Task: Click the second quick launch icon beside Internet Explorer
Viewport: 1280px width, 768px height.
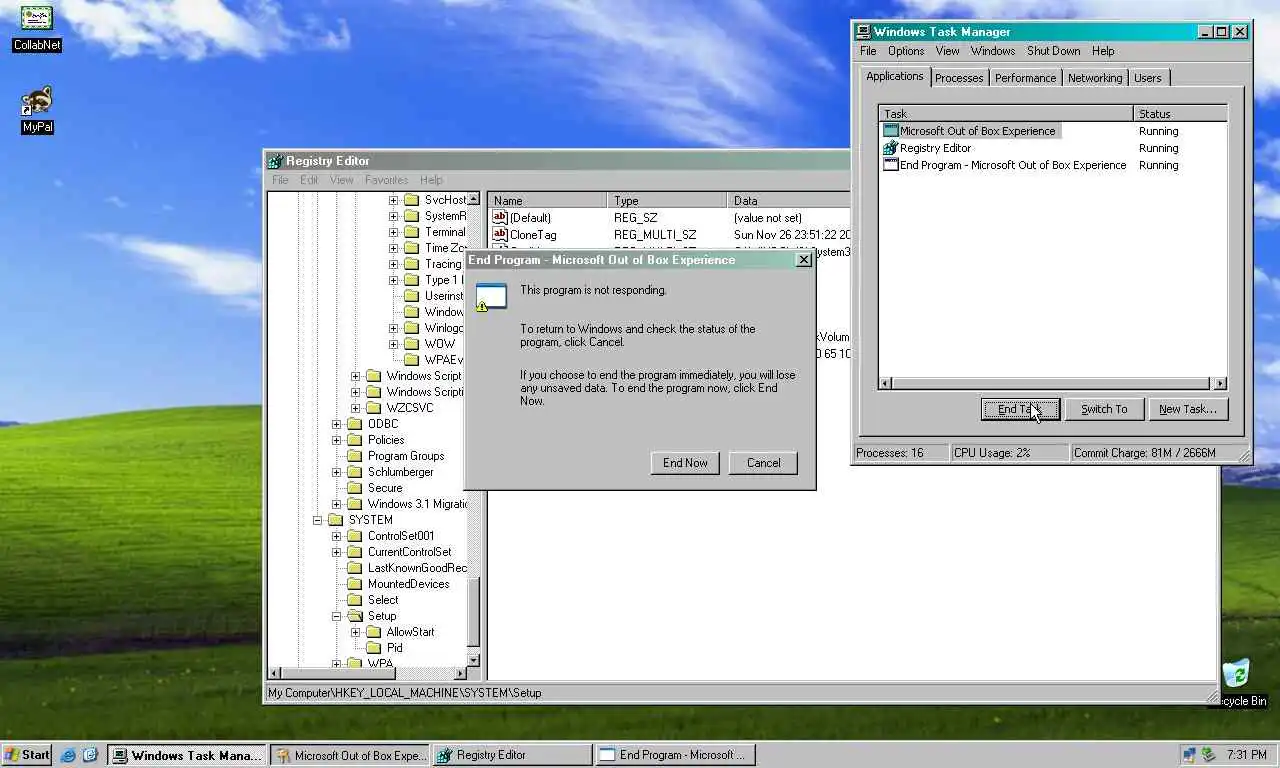Action: click(x=90, y=755)
